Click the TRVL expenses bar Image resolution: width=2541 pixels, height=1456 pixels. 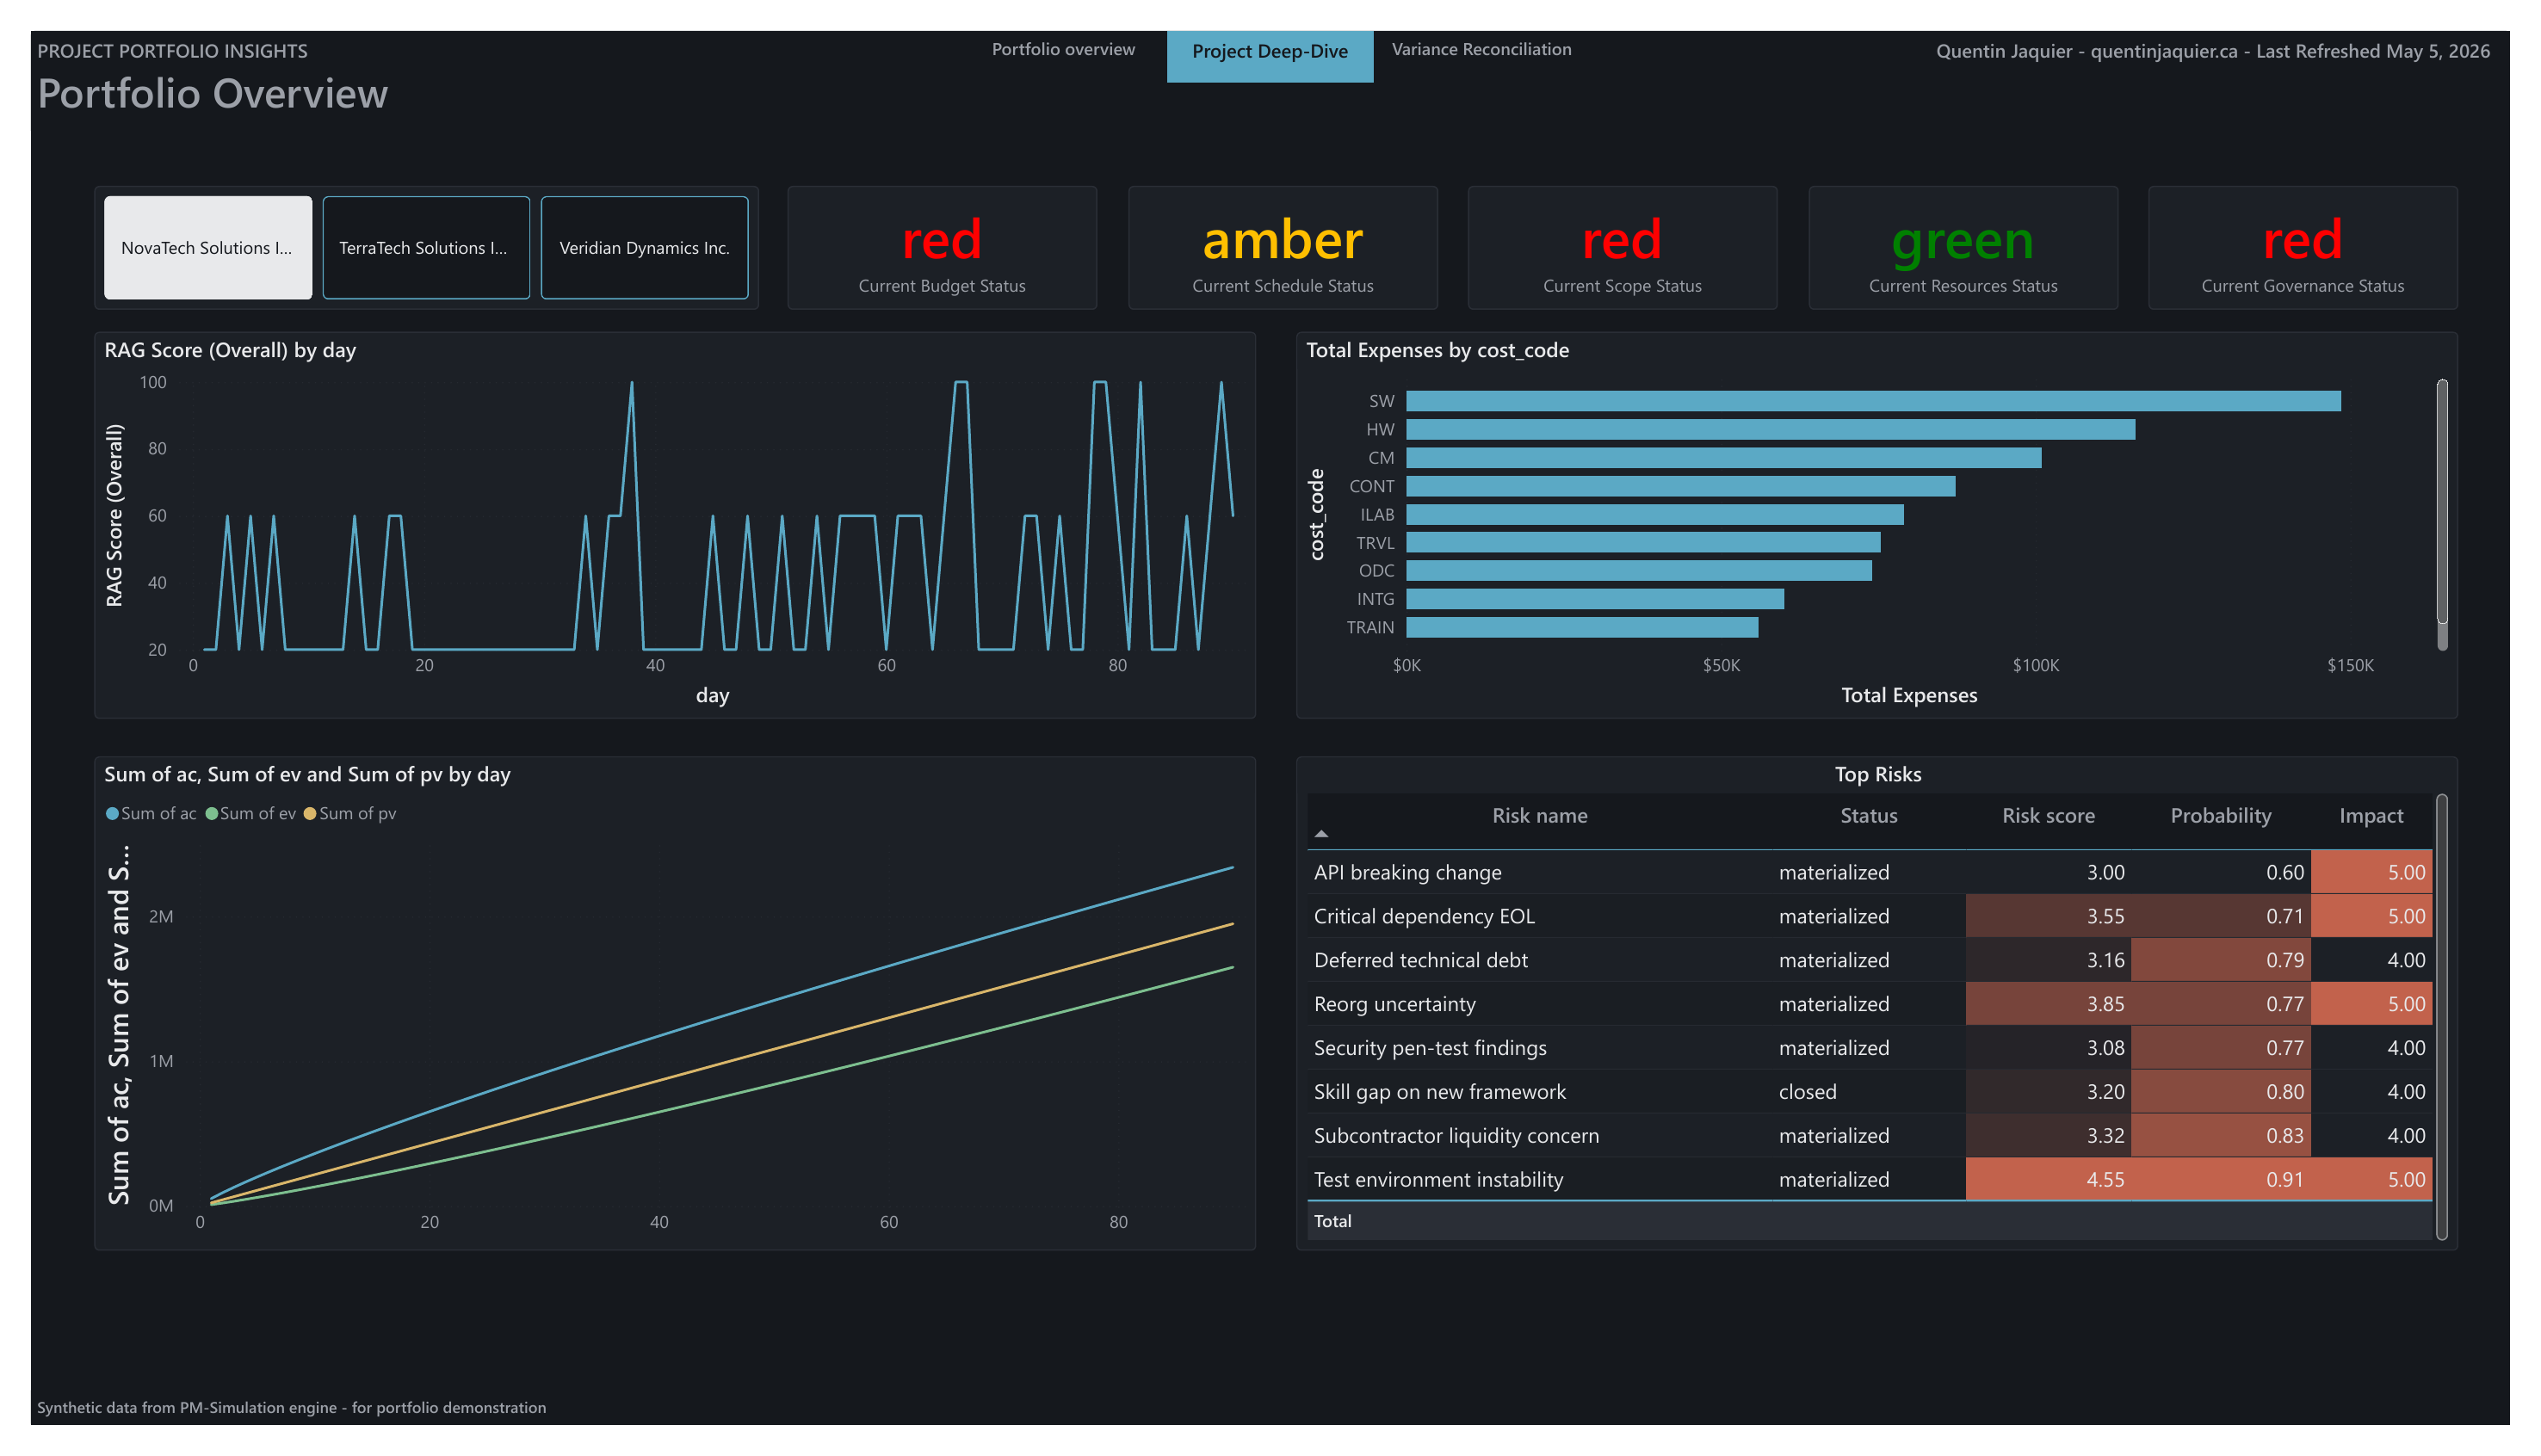(x=1643, y=542)
